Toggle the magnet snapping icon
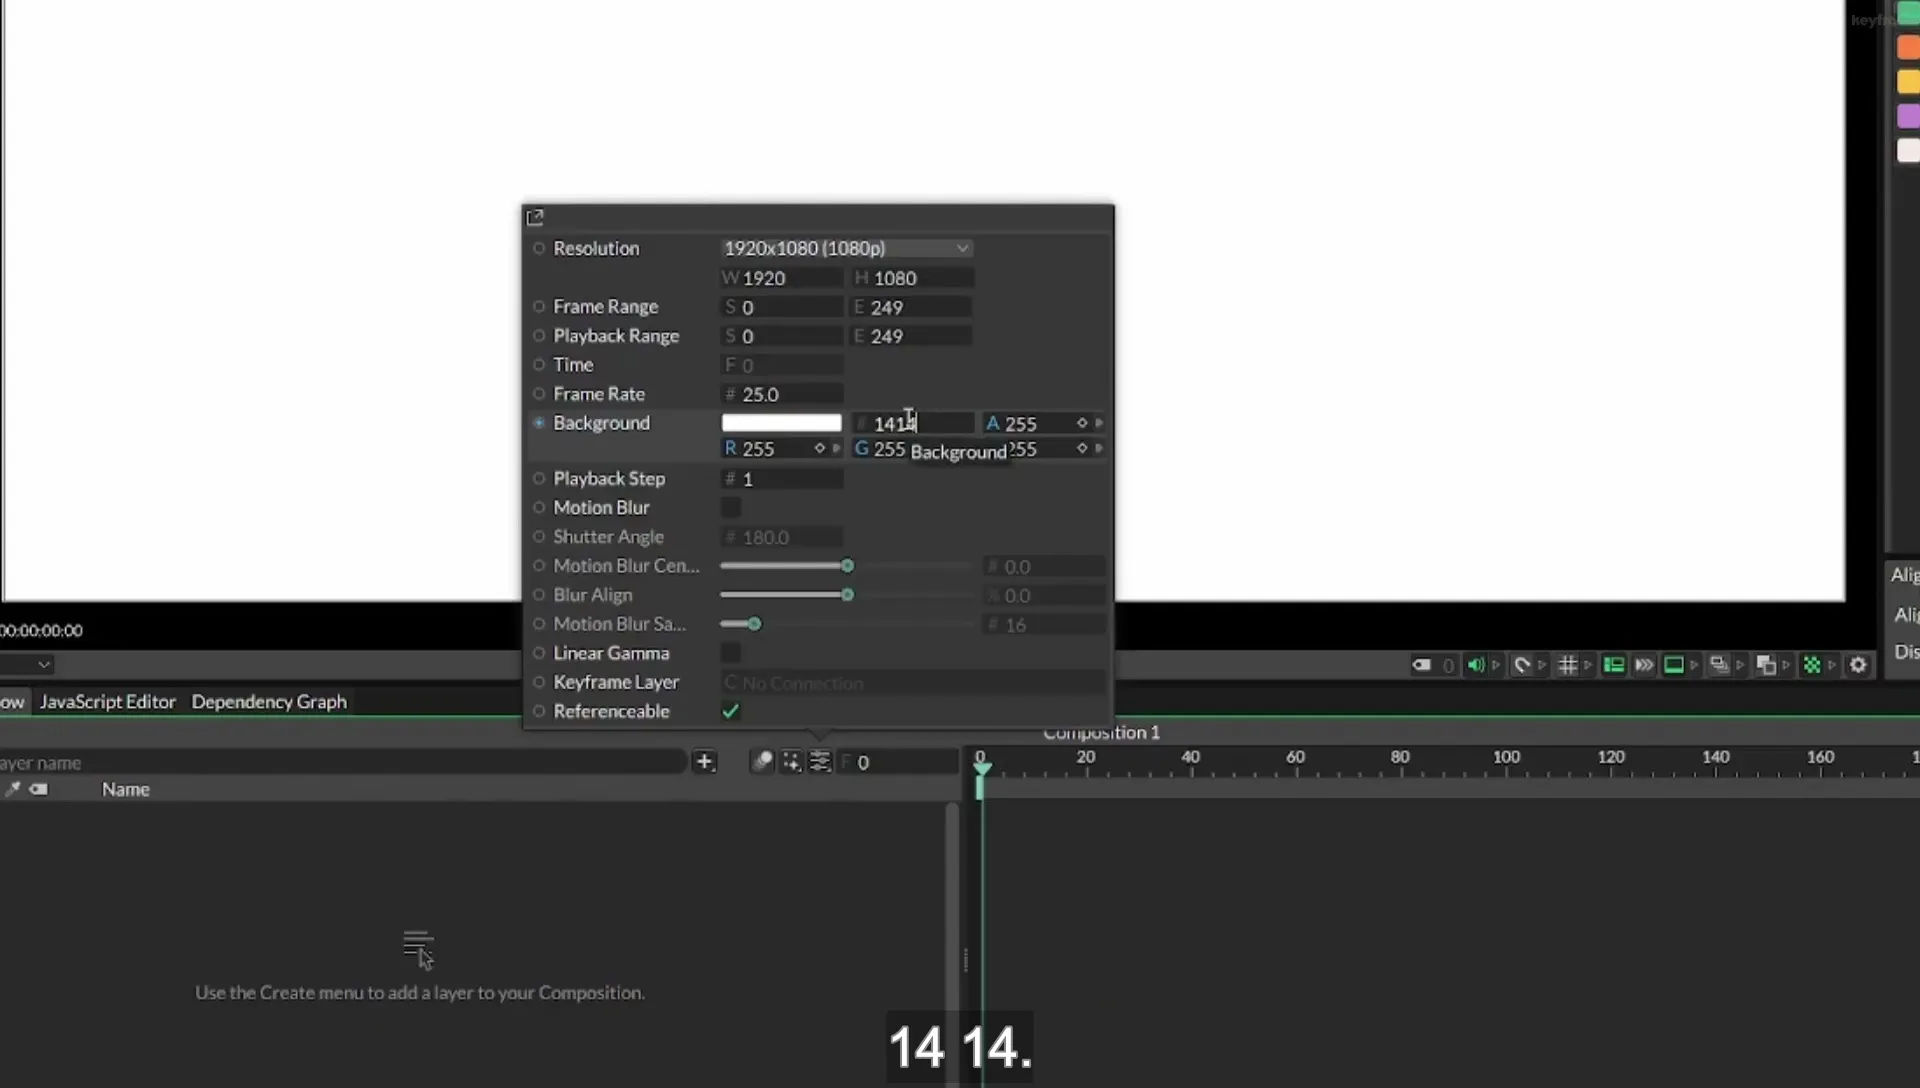 coord(1522,665)
